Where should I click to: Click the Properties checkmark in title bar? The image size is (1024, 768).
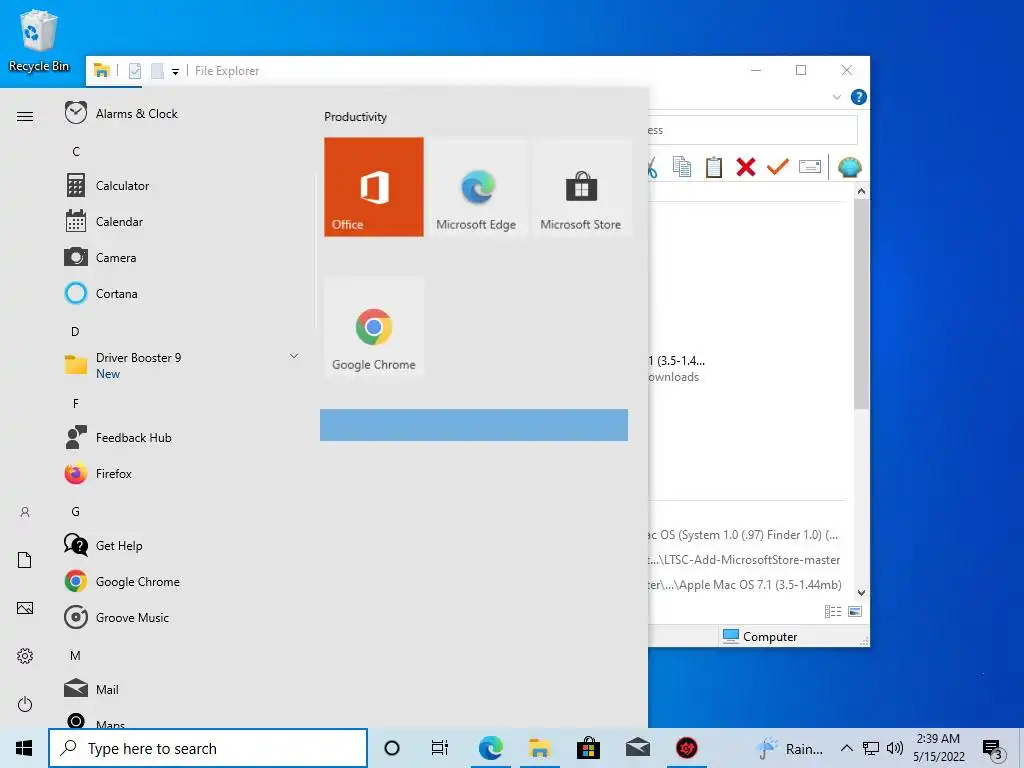(135, 71)
